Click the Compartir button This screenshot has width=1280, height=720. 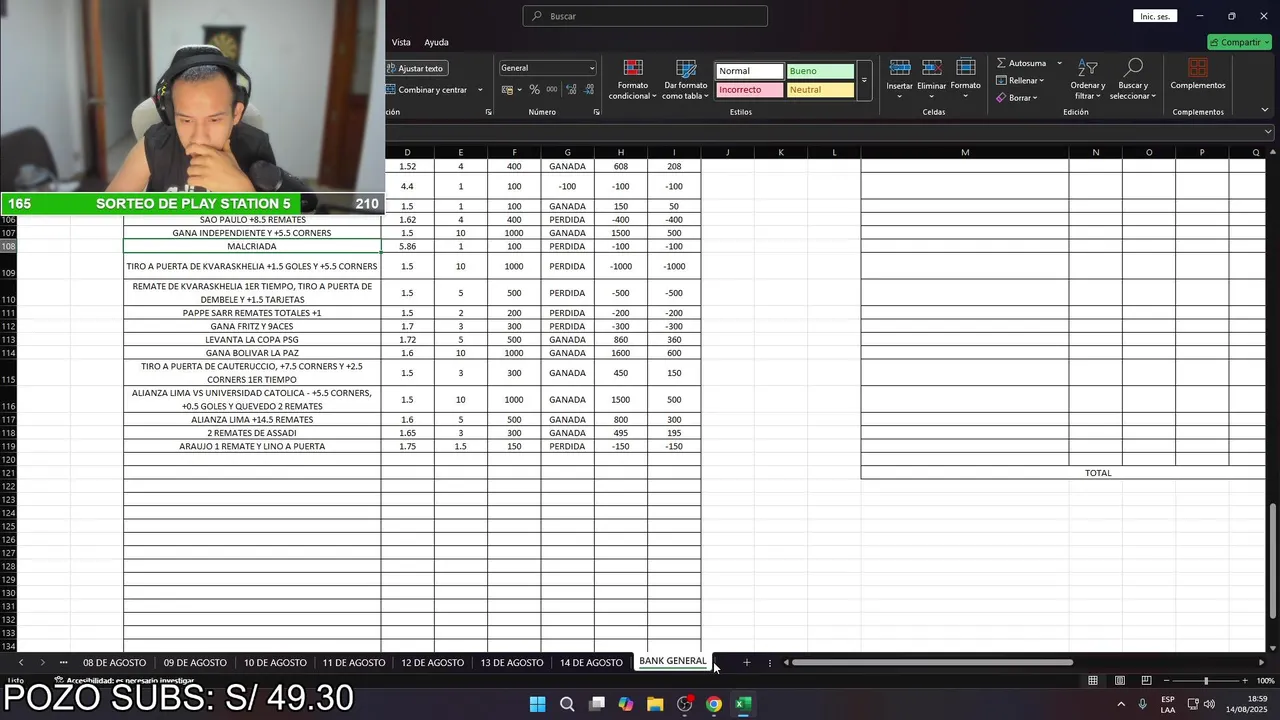[1240, 42]
